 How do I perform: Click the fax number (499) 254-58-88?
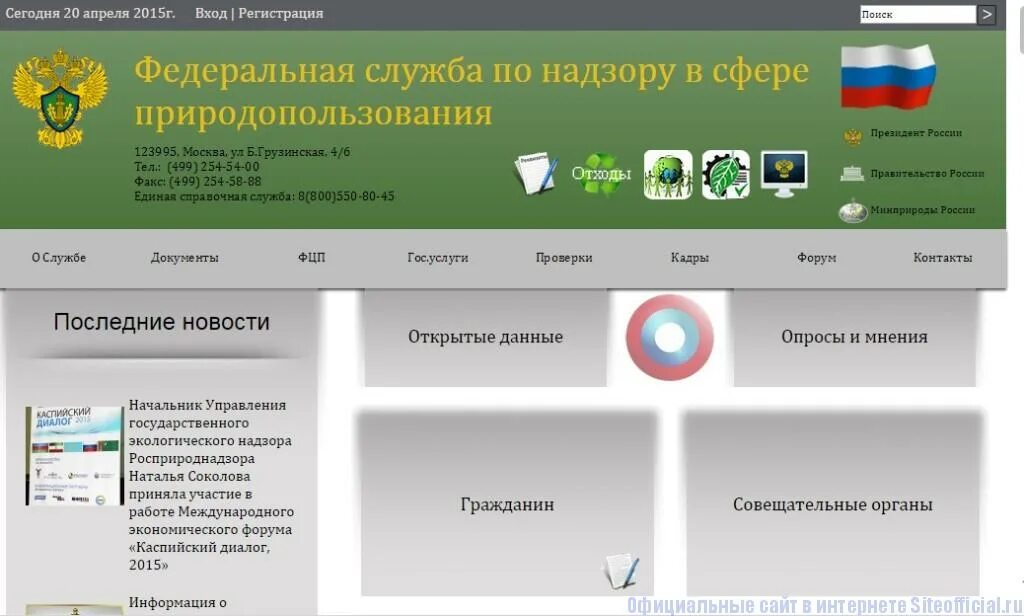point(215,181)
